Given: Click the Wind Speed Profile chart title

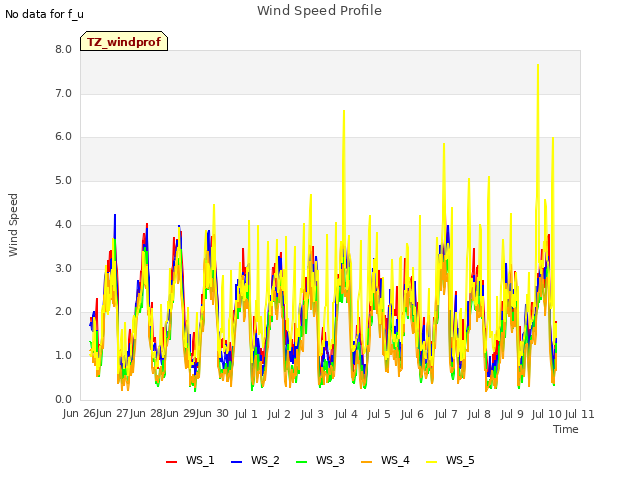Looking at the screenshot, I should pos(319,11).
